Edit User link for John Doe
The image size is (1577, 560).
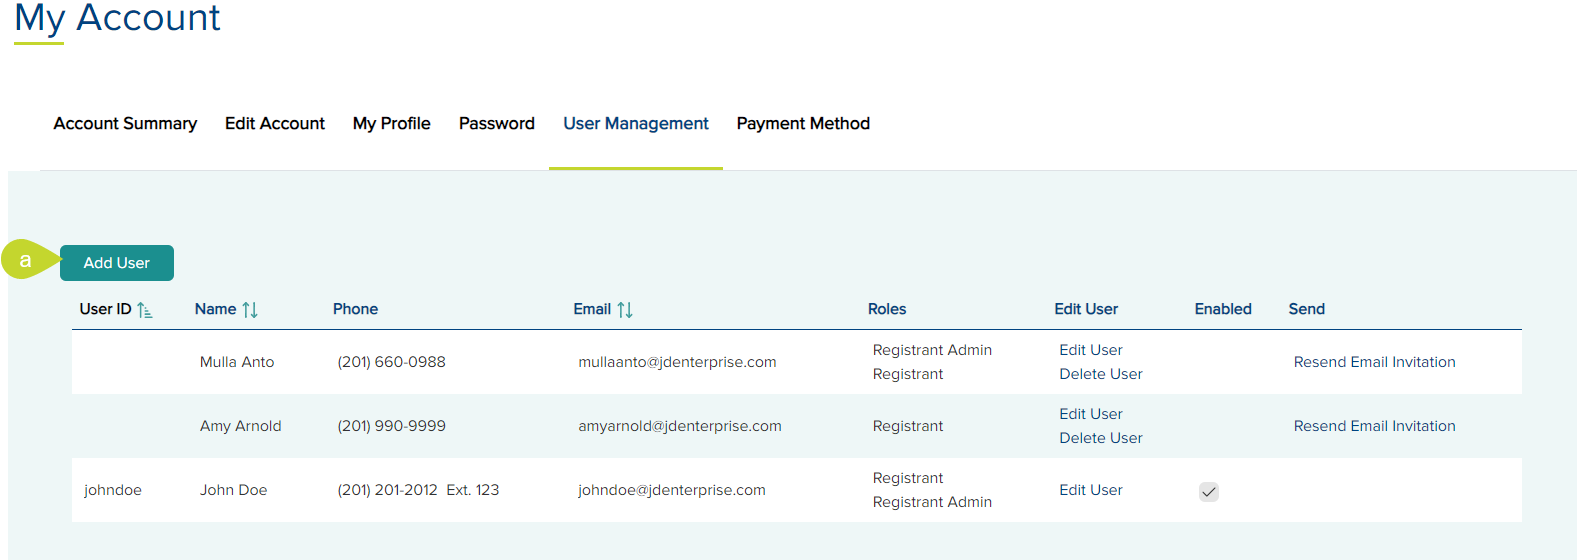point(1091,490)
